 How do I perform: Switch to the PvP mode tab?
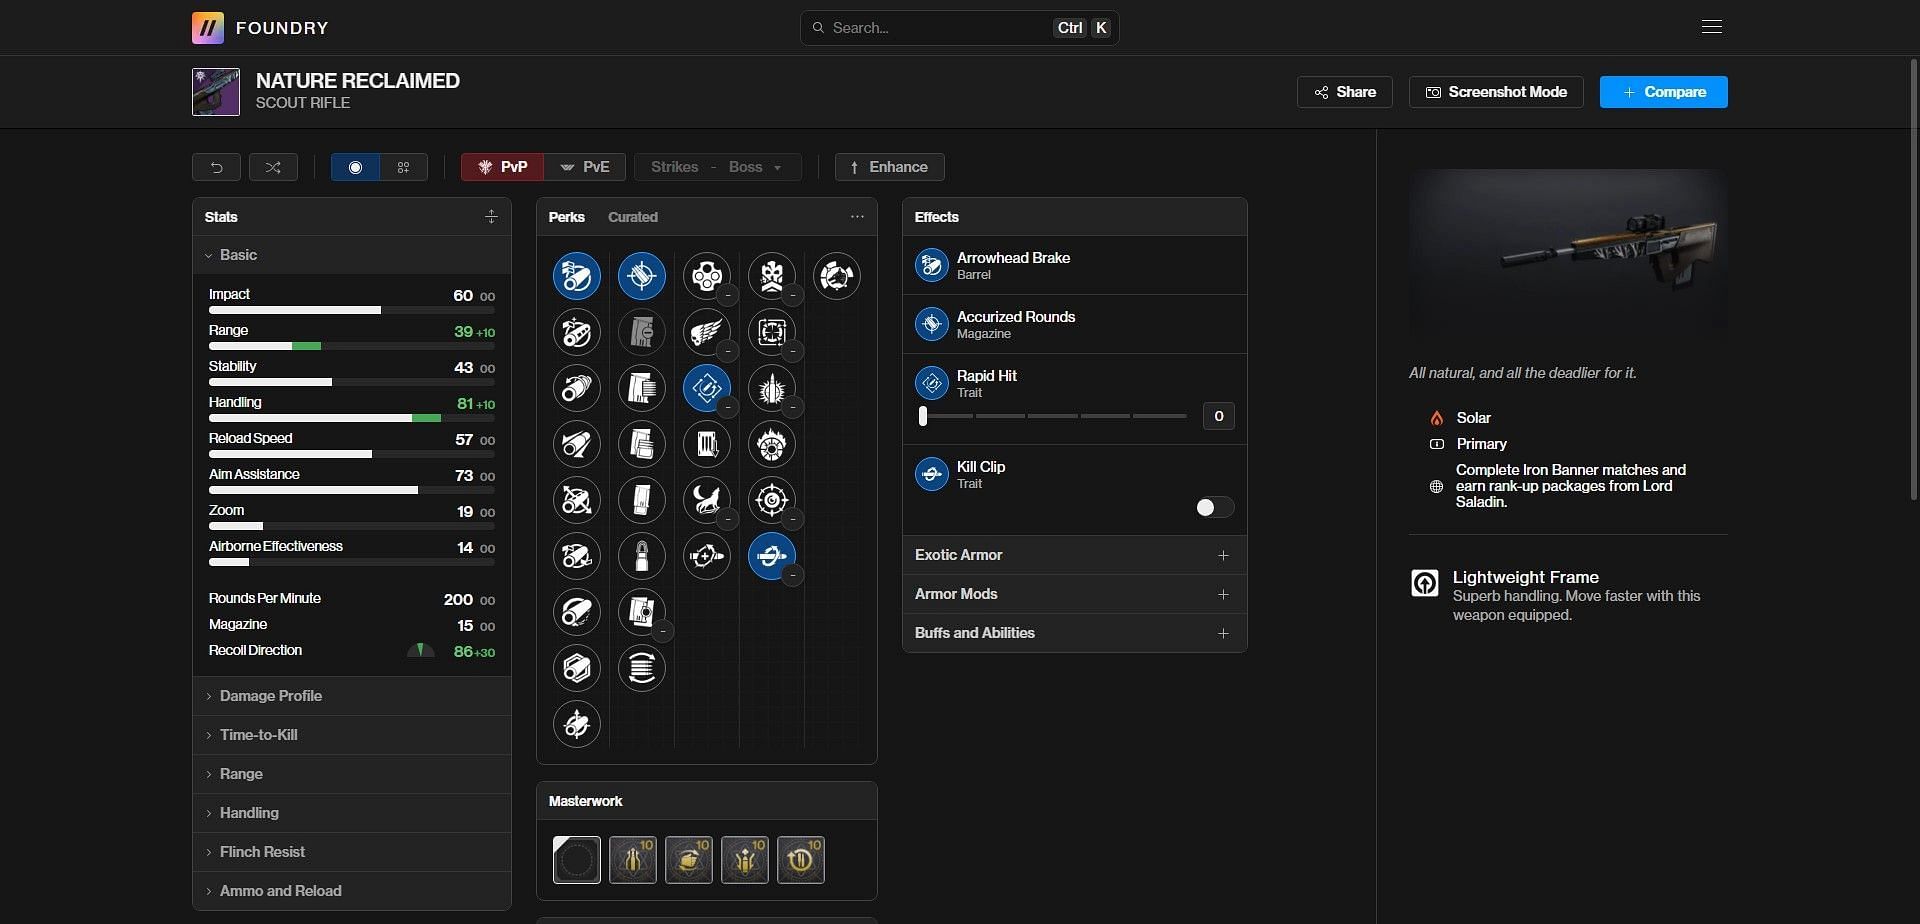pyautogui.click(x=502, y=167)
